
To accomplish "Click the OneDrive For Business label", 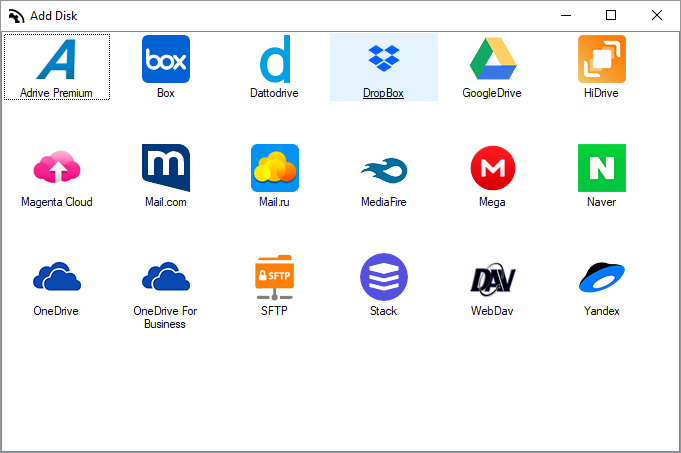I will (x=165, y=317).
